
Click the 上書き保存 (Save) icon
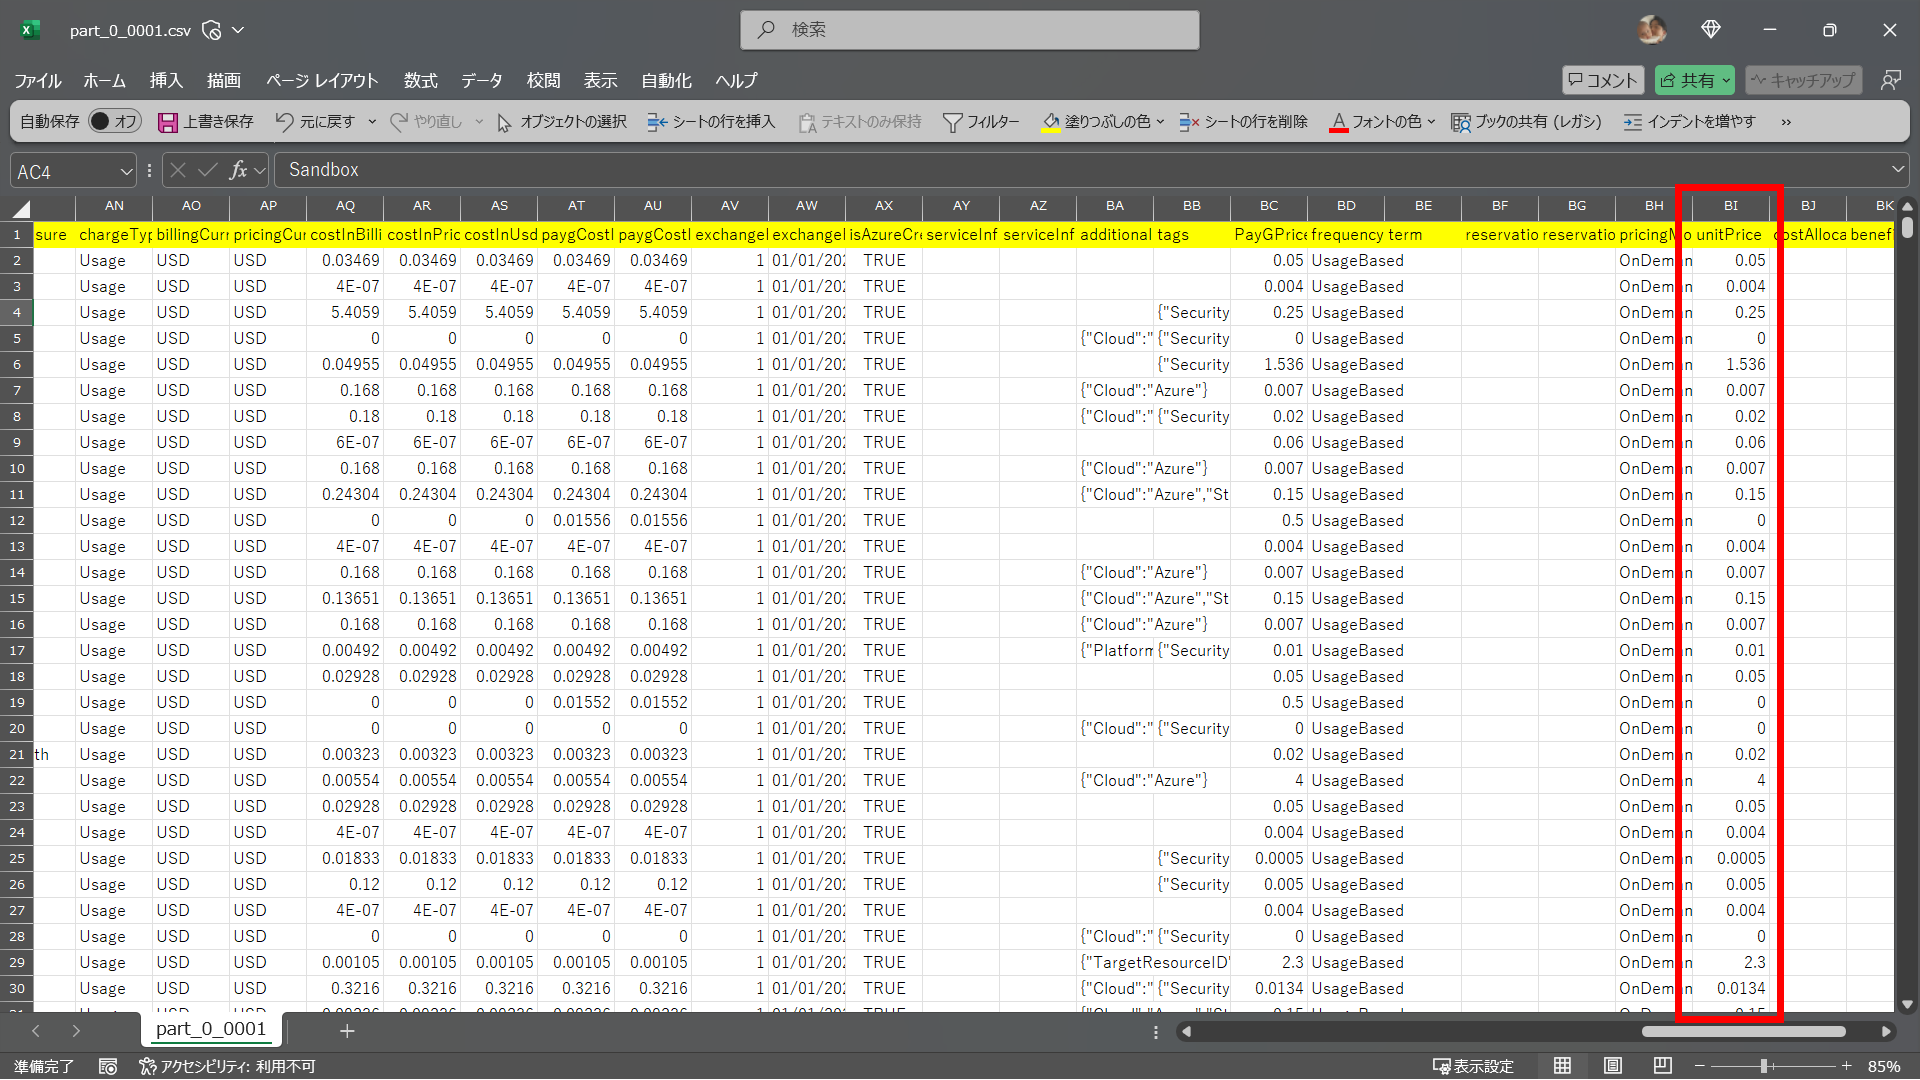(167, 121)
